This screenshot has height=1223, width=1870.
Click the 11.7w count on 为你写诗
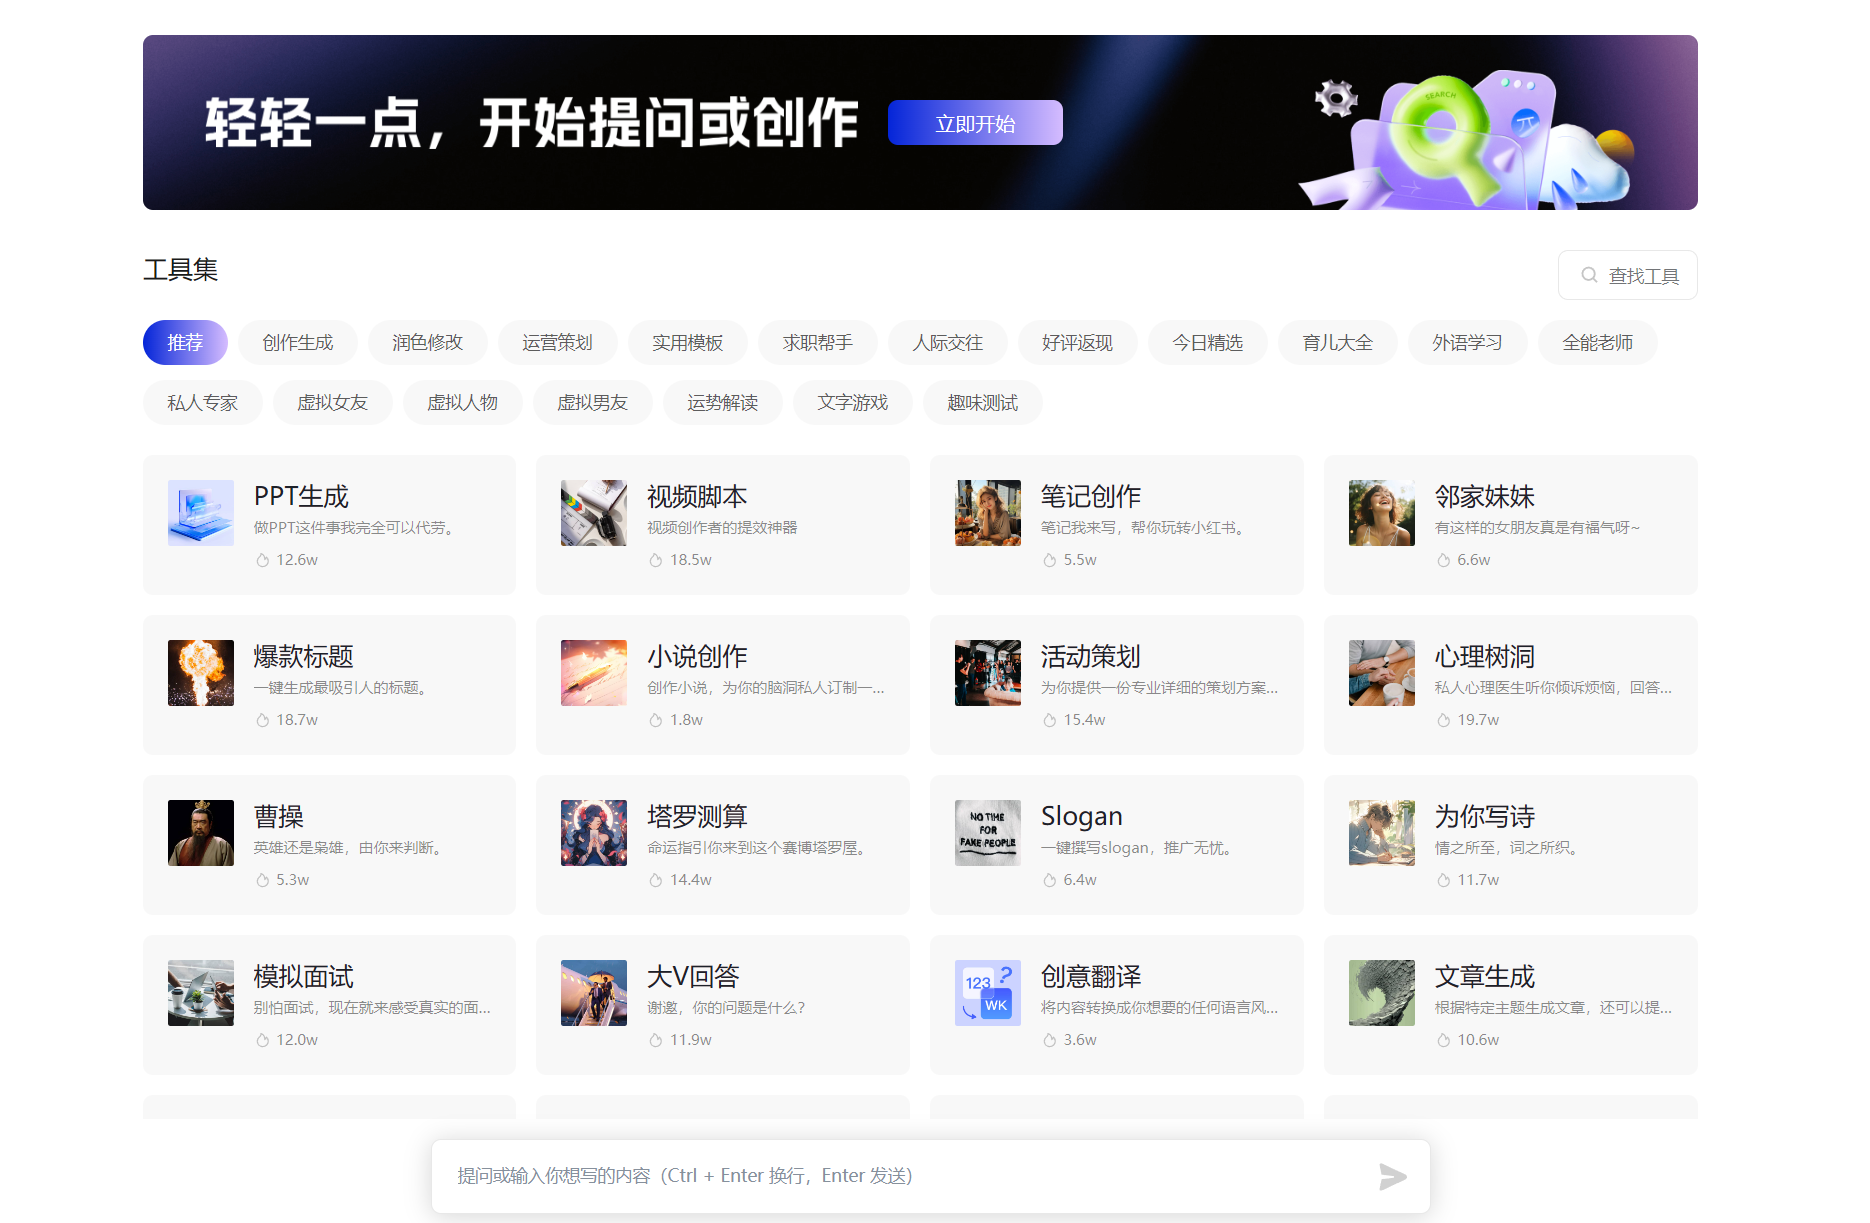coord(1478,880)
